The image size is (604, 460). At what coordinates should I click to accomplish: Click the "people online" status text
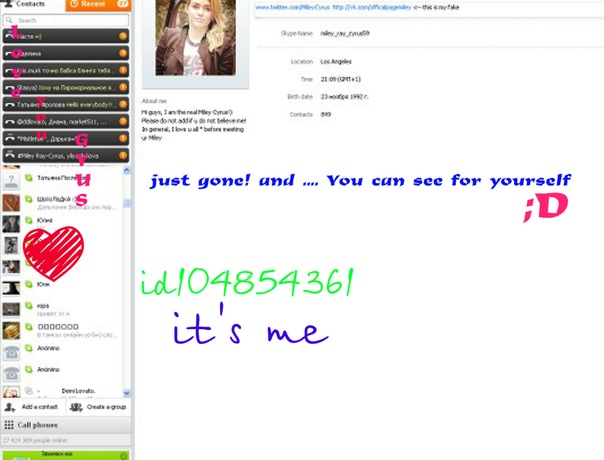click(35, 440)
